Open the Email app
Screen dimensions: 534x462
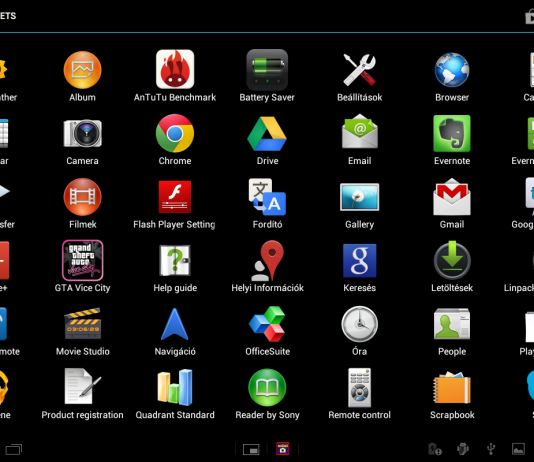[x=360, y=132]
